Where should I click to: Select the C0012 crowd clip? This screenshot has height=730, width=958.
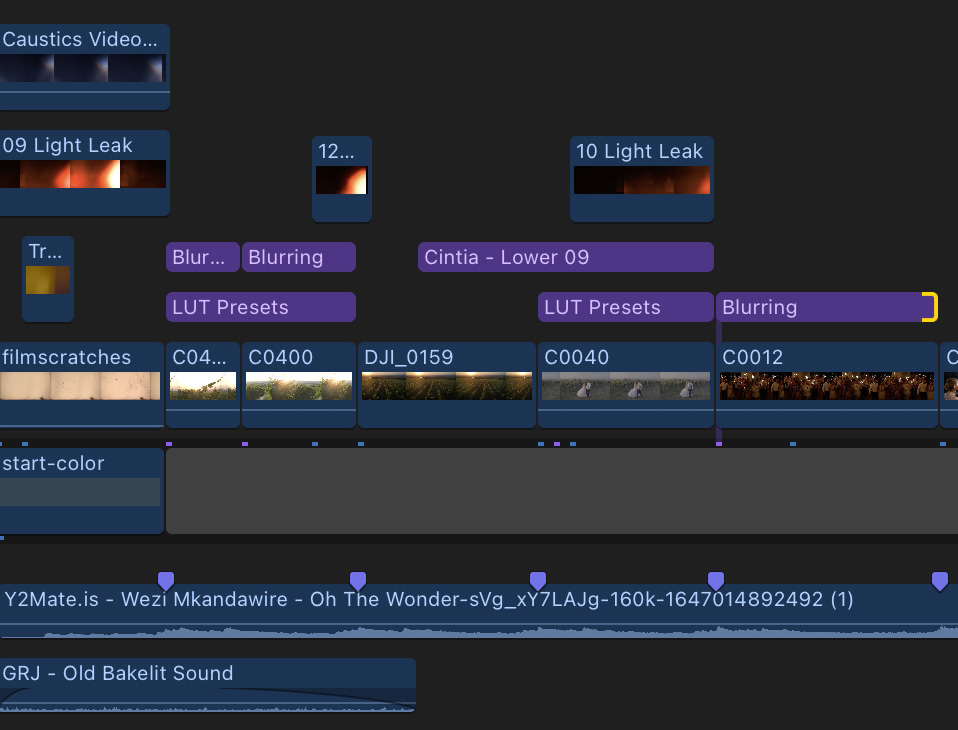click(827, 385)
